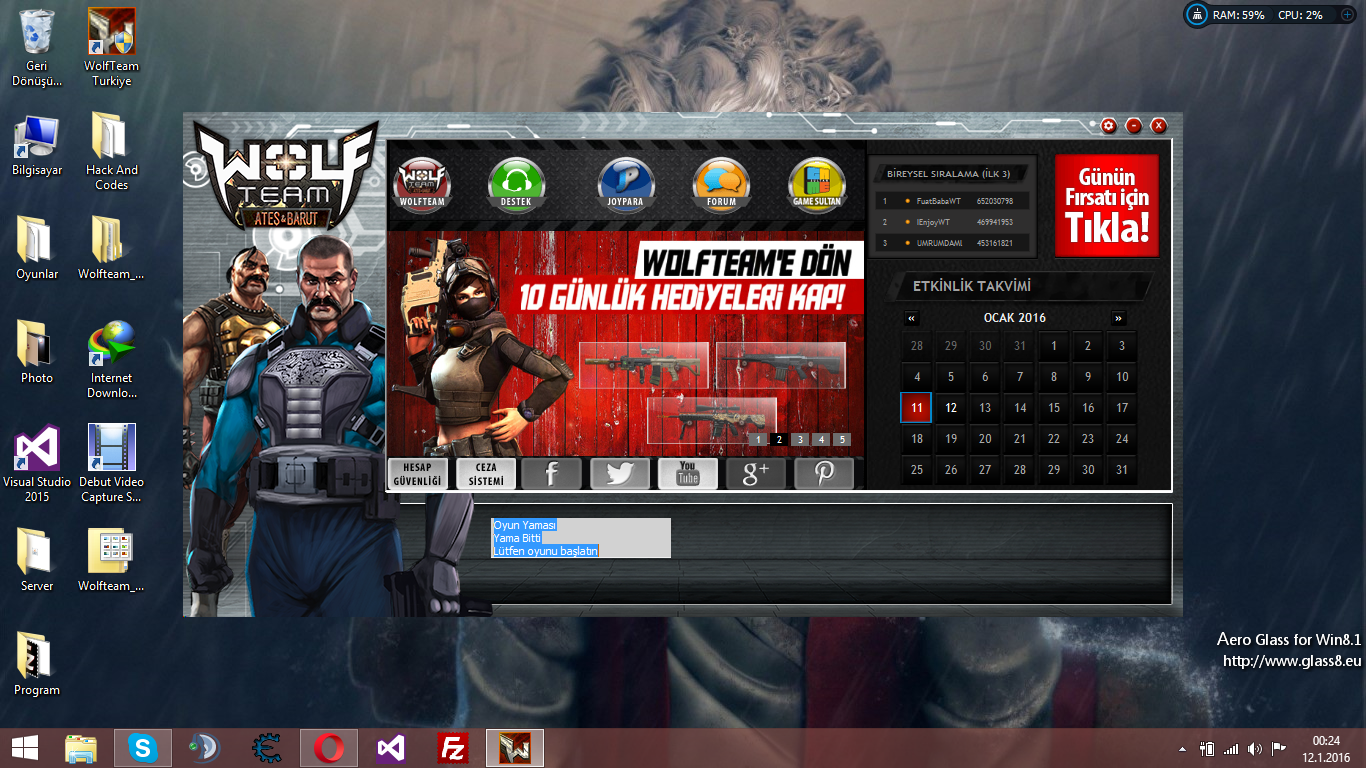Go to next month in calendar
The width and height of the screenshot is (1366, 768).
click(x=1118, y=319)
